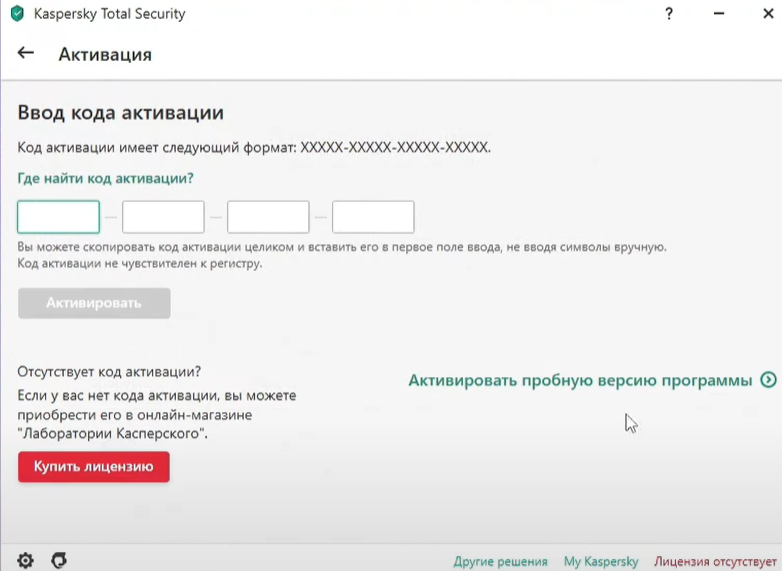Viewport: 782px width, 571px height.
Task: Open the My Kaspersky link
Action: tap(601, 562)
